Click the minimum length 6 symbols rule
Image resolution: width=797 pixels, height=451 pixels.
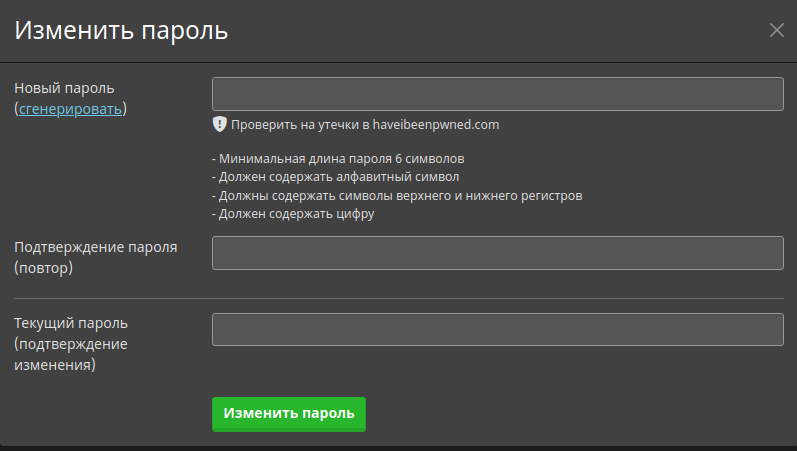click(x=338, y=159)
